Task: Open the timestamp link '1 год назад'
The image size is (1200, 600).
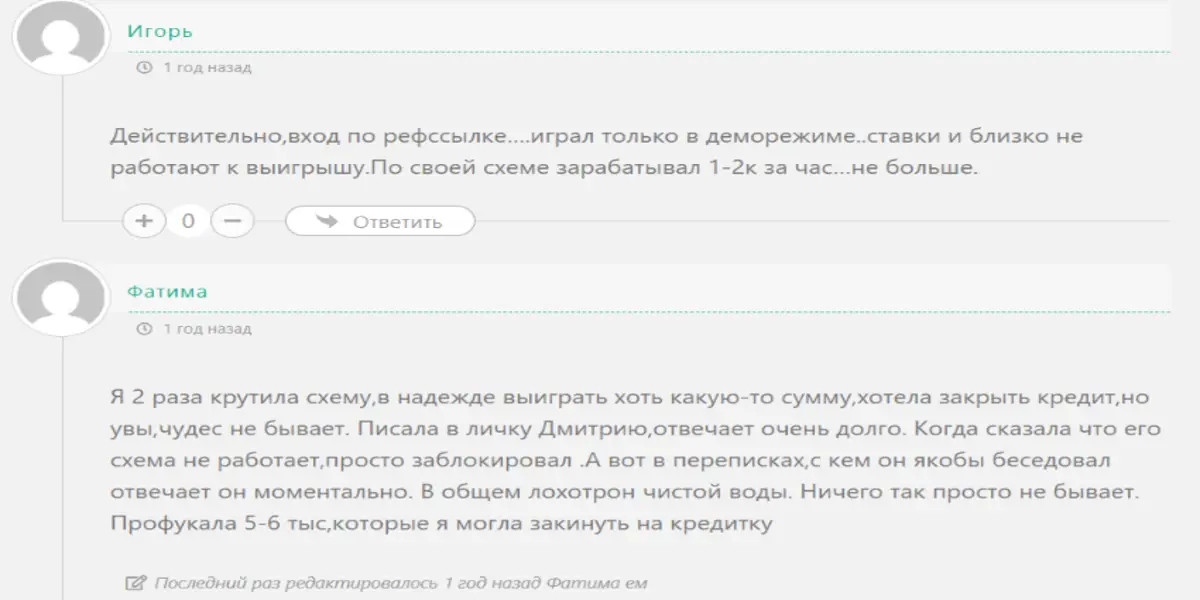Action: pos(207,67)
